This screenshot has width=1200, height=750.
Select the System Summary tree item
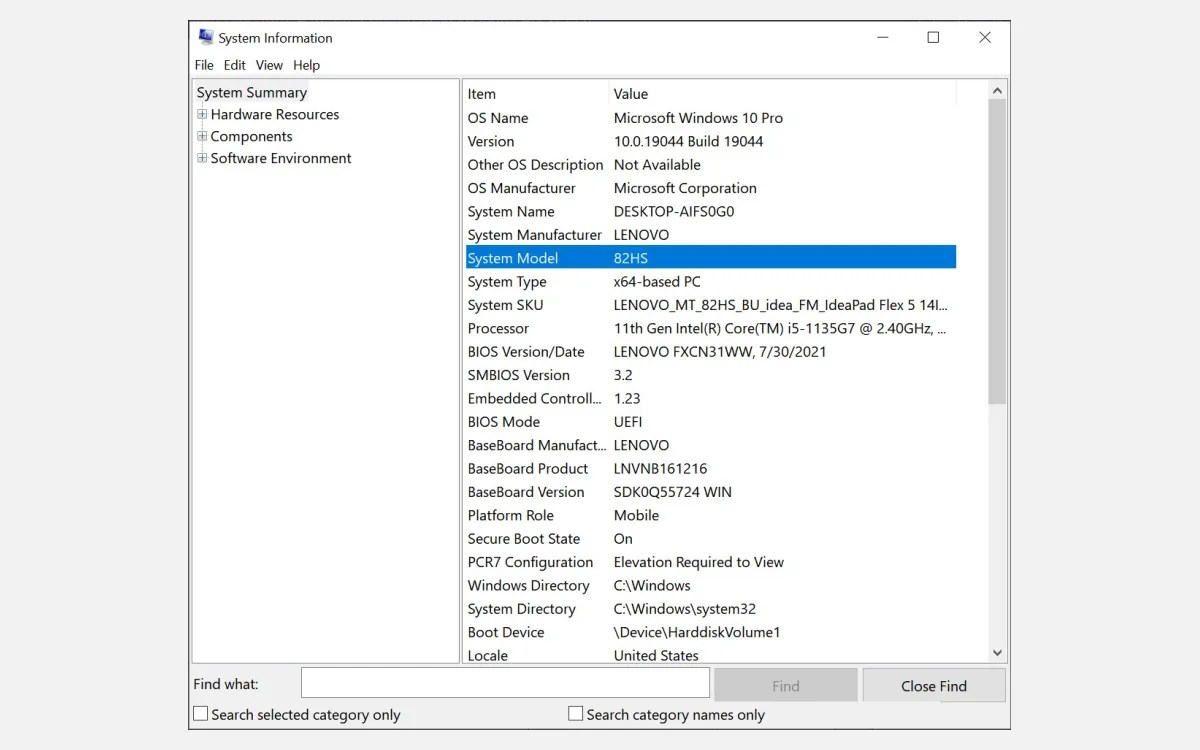(x=251, y=92)
